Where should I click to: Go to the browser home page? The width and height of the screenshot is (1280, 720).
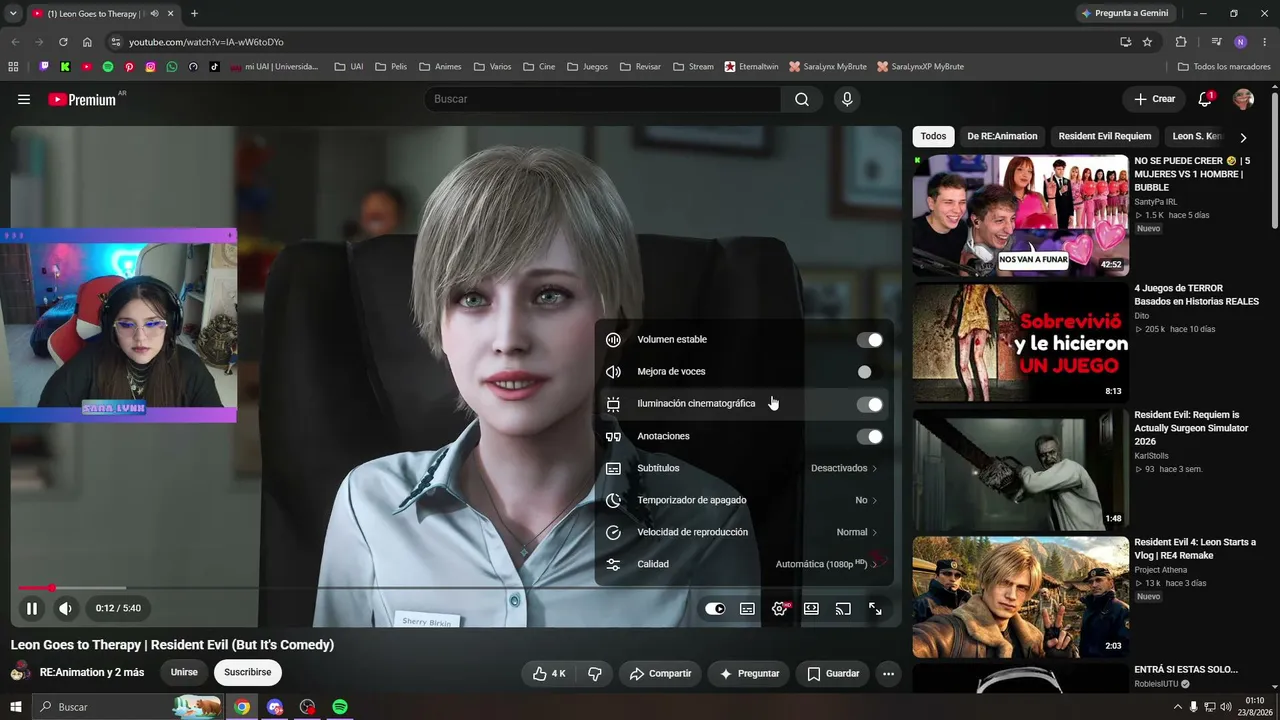pos(87,42)
